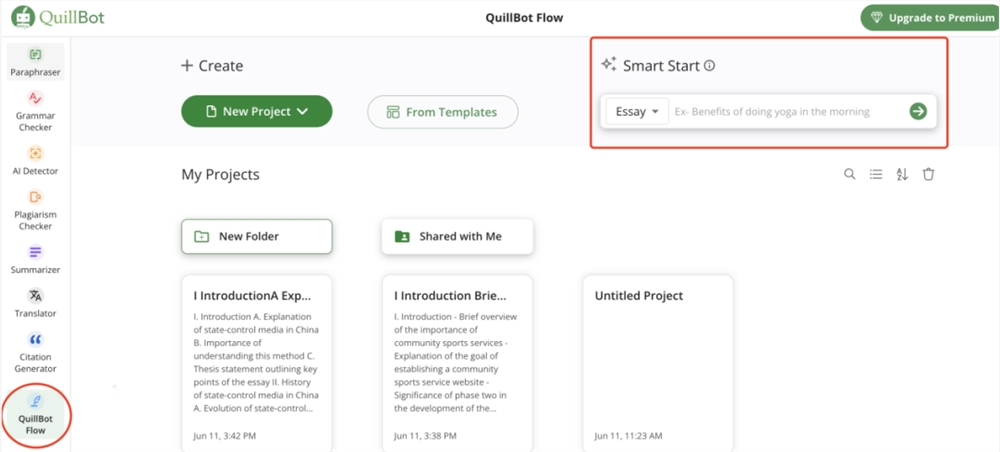The height and width of the screenshot is (452, 1000).
Task: Open the New Folder item
Action: click(x=256, y=237)
